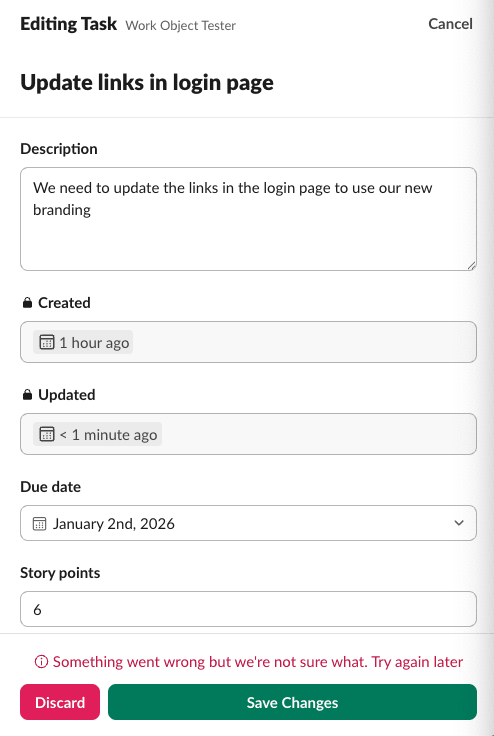Click calendar icon in Due date field

39,523
